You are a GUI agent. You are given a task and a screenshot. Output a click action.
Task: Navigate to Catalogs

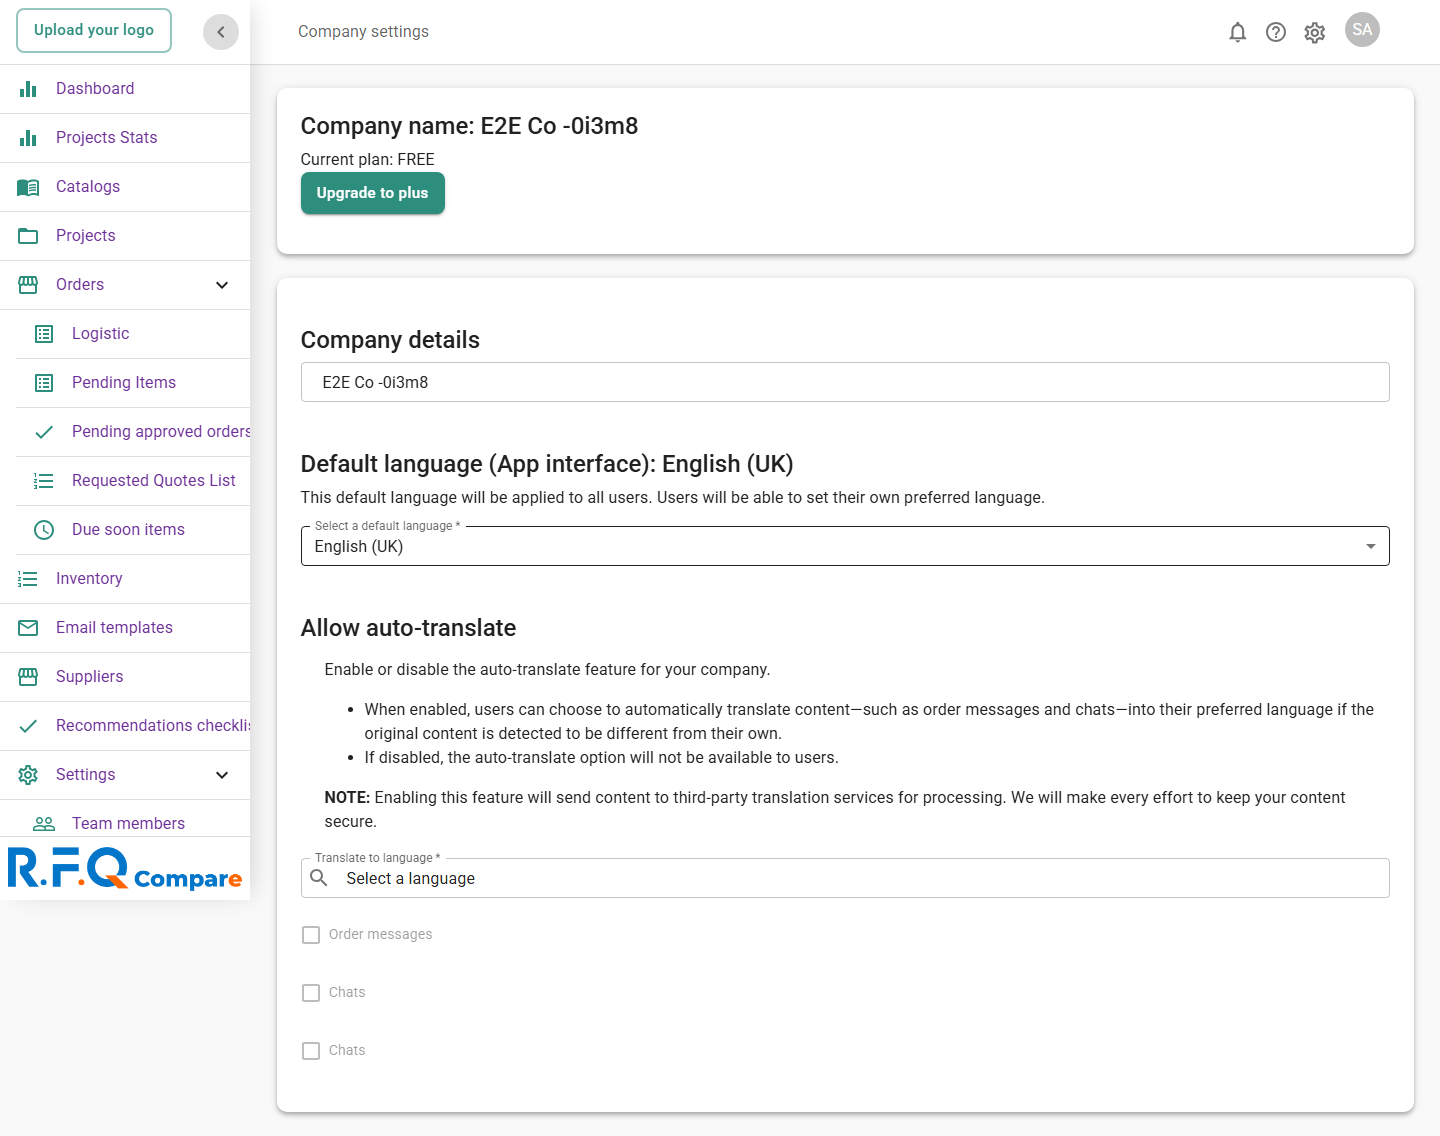tap(88, 187)
